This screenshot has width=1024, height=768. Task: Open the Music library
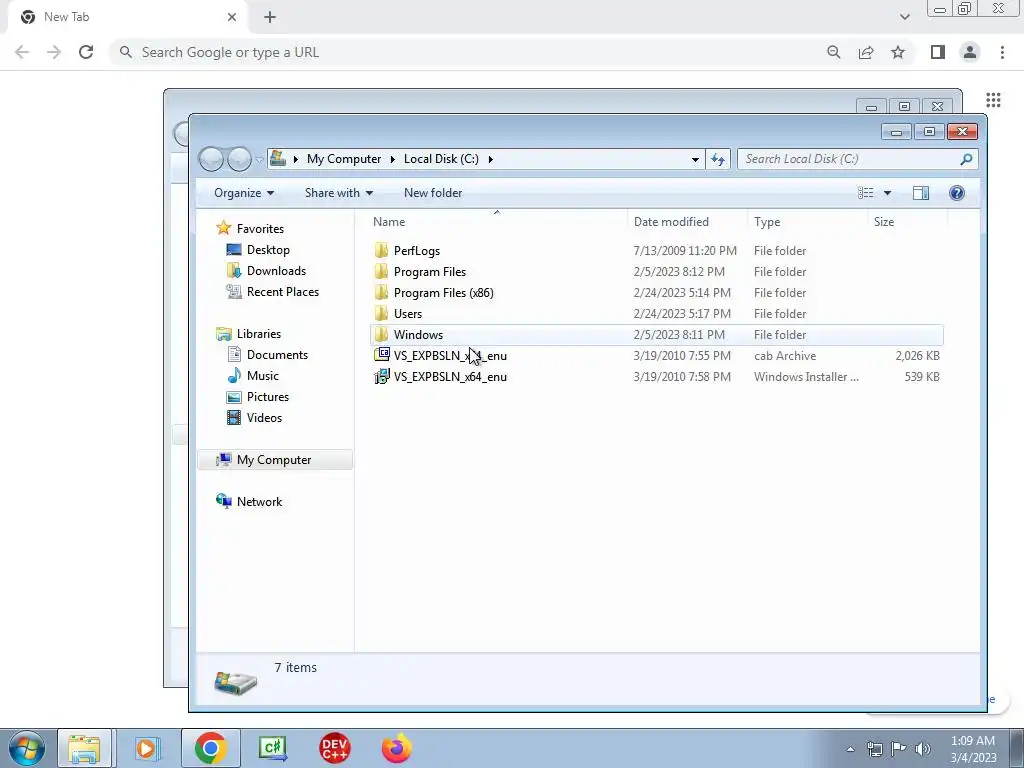coord(263,376)
